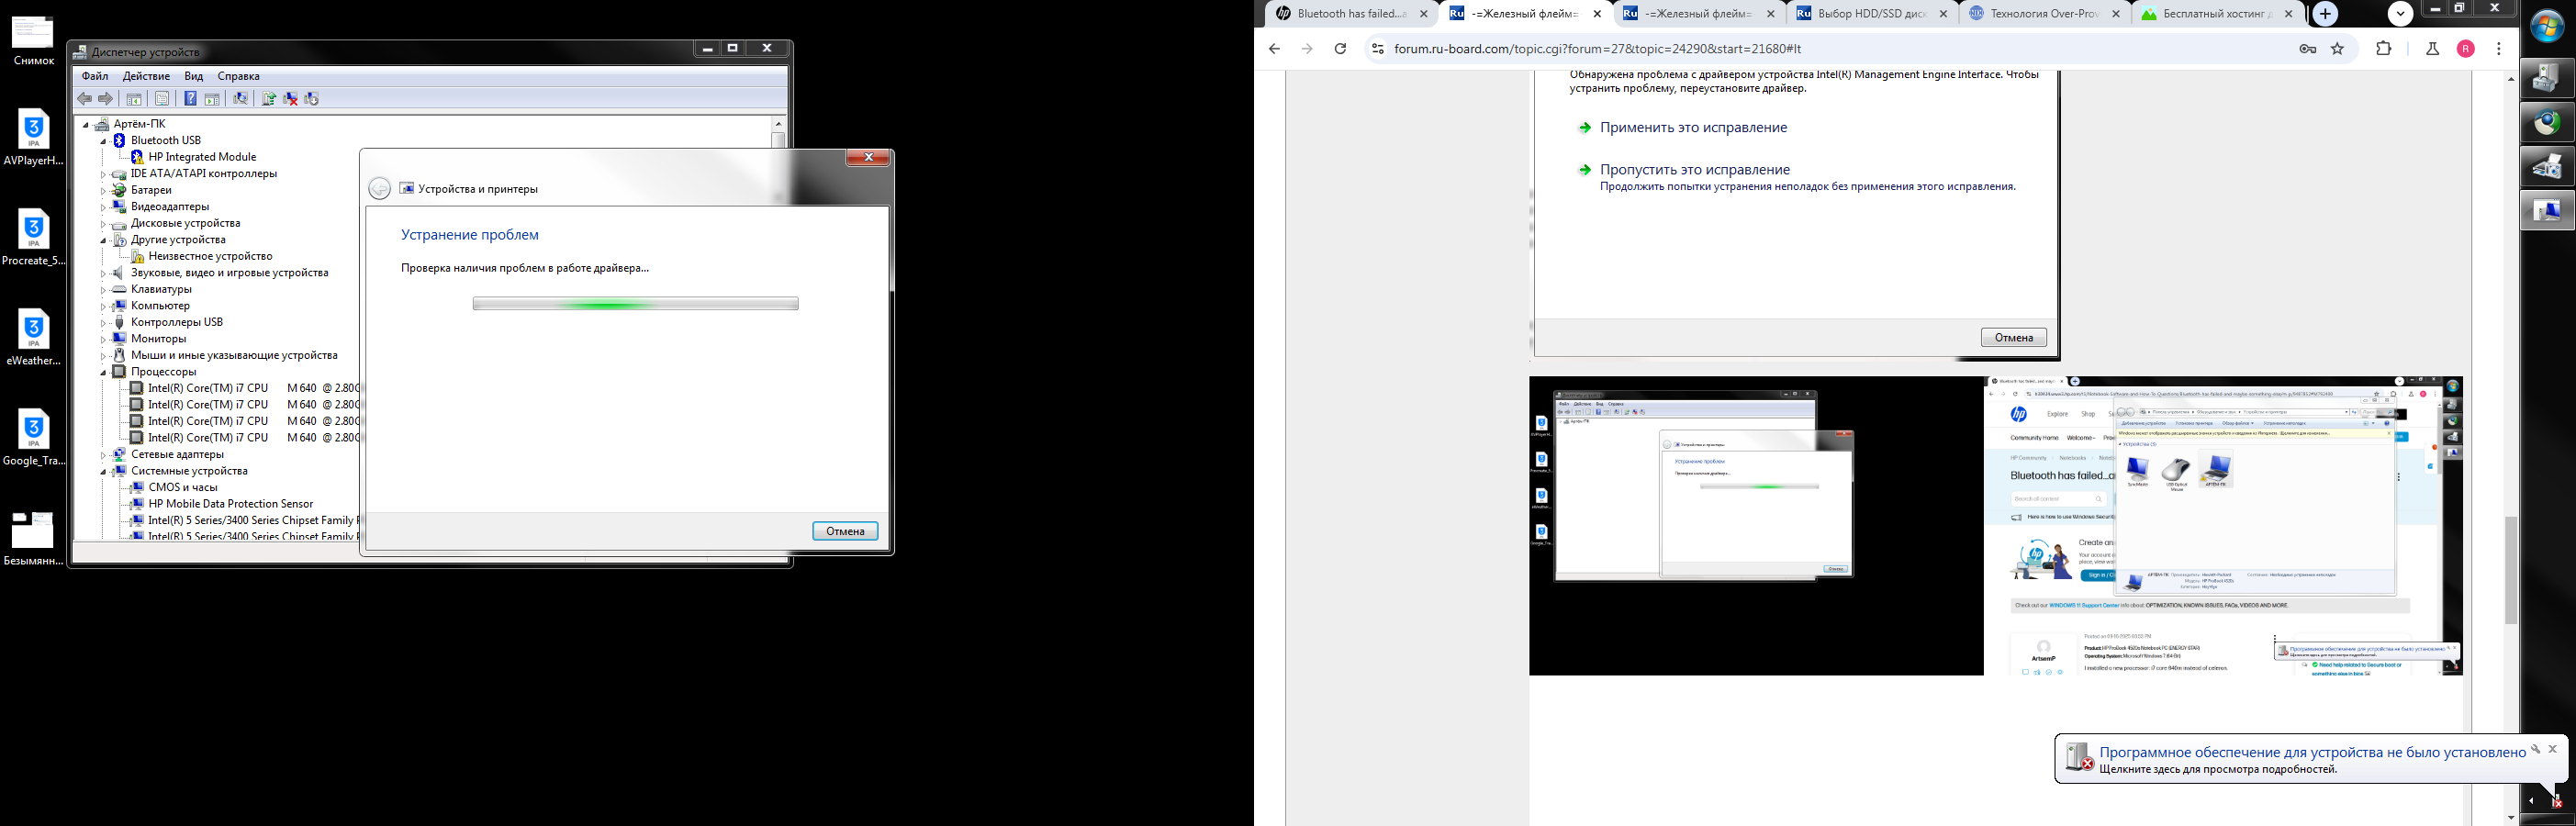2576x826 pixels.
Task: Reload the forum page
Action: tap(1340, 49)
